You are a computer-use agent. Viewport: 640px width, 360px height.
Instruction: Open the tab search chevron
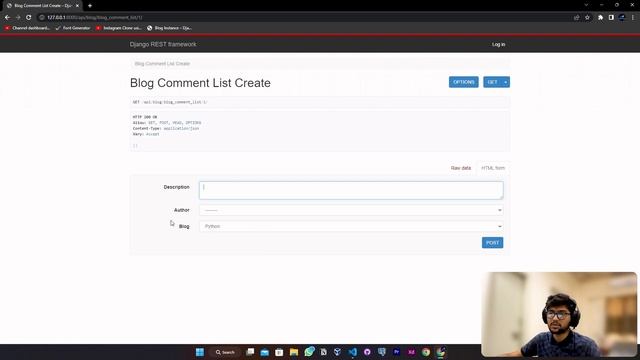tap(586, 5)
